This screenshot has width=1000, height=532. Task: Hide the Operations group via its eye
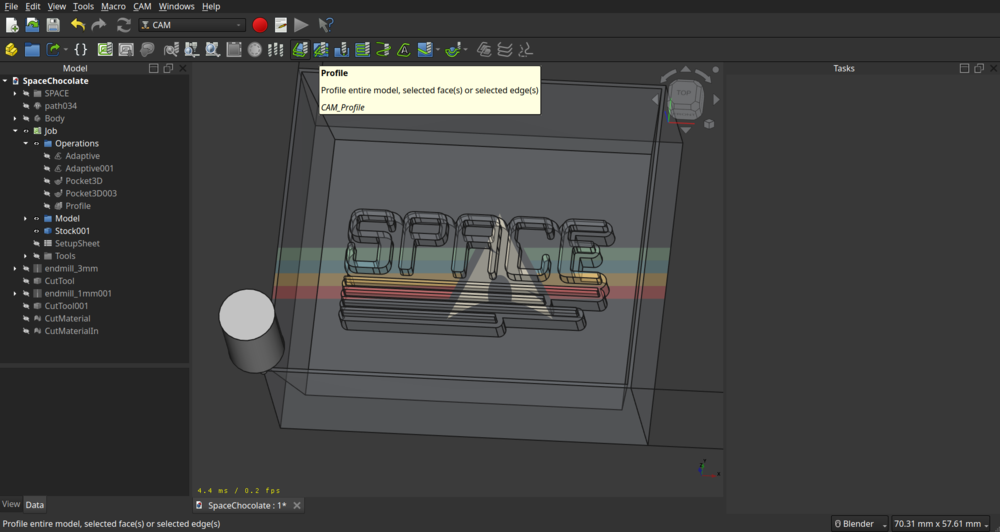(x=36, y=144)
